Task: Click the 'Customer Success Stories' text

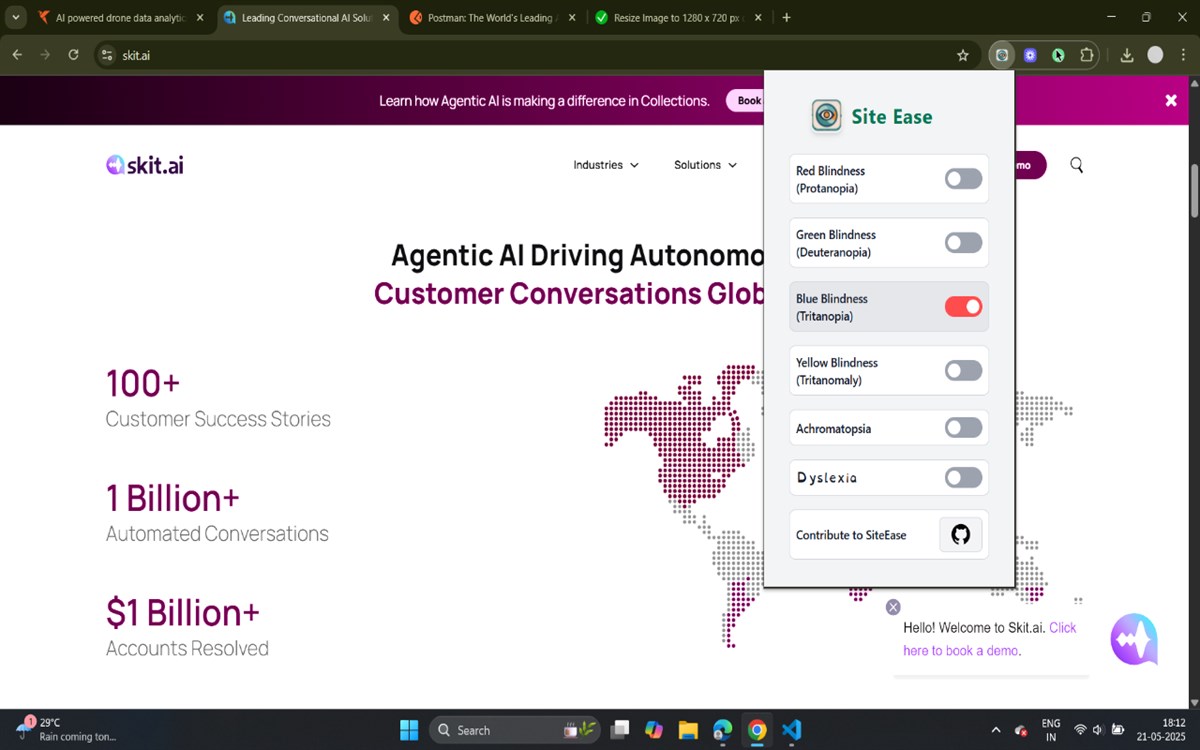Action: [218, 419]
